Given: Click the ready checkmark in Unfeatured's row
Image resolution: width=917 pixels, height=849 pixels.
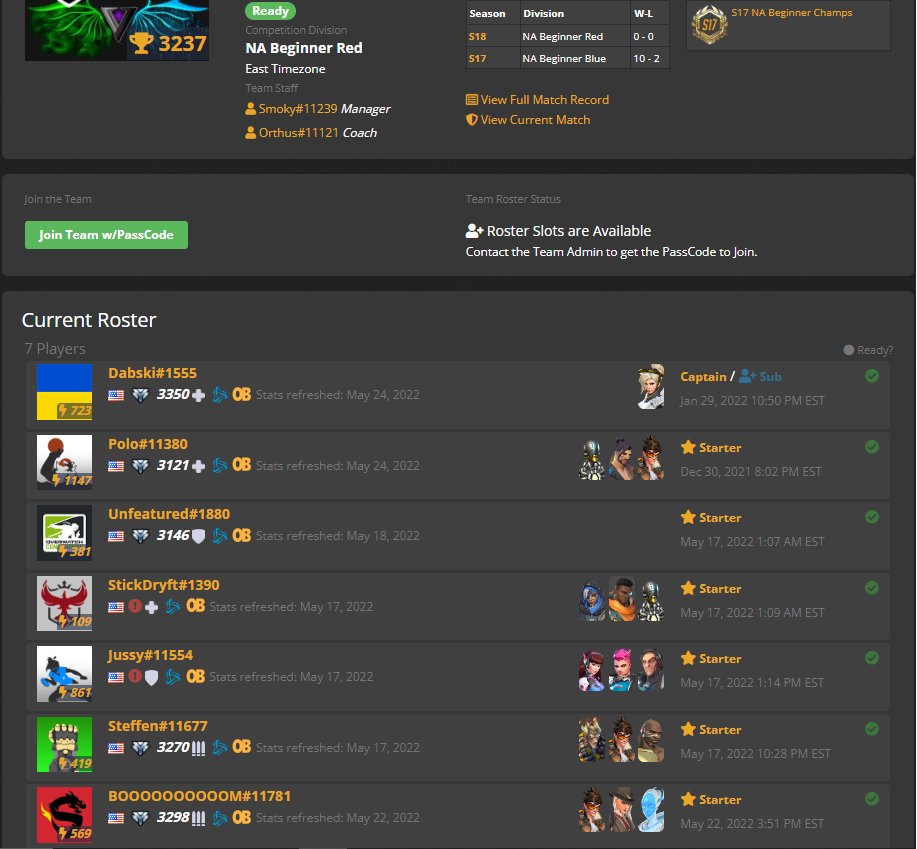Looking at the screenshot, I should point(871,517).
